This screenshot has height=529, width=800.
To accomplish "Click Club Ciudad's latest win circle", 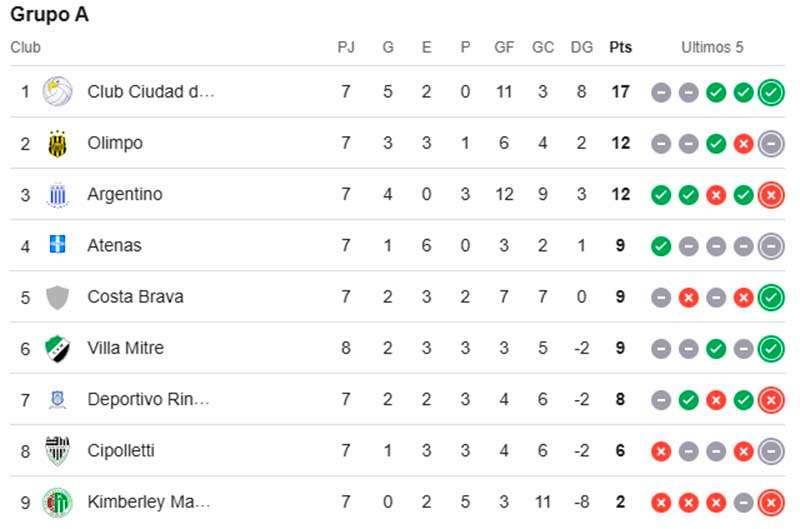I will coord(771,92).
